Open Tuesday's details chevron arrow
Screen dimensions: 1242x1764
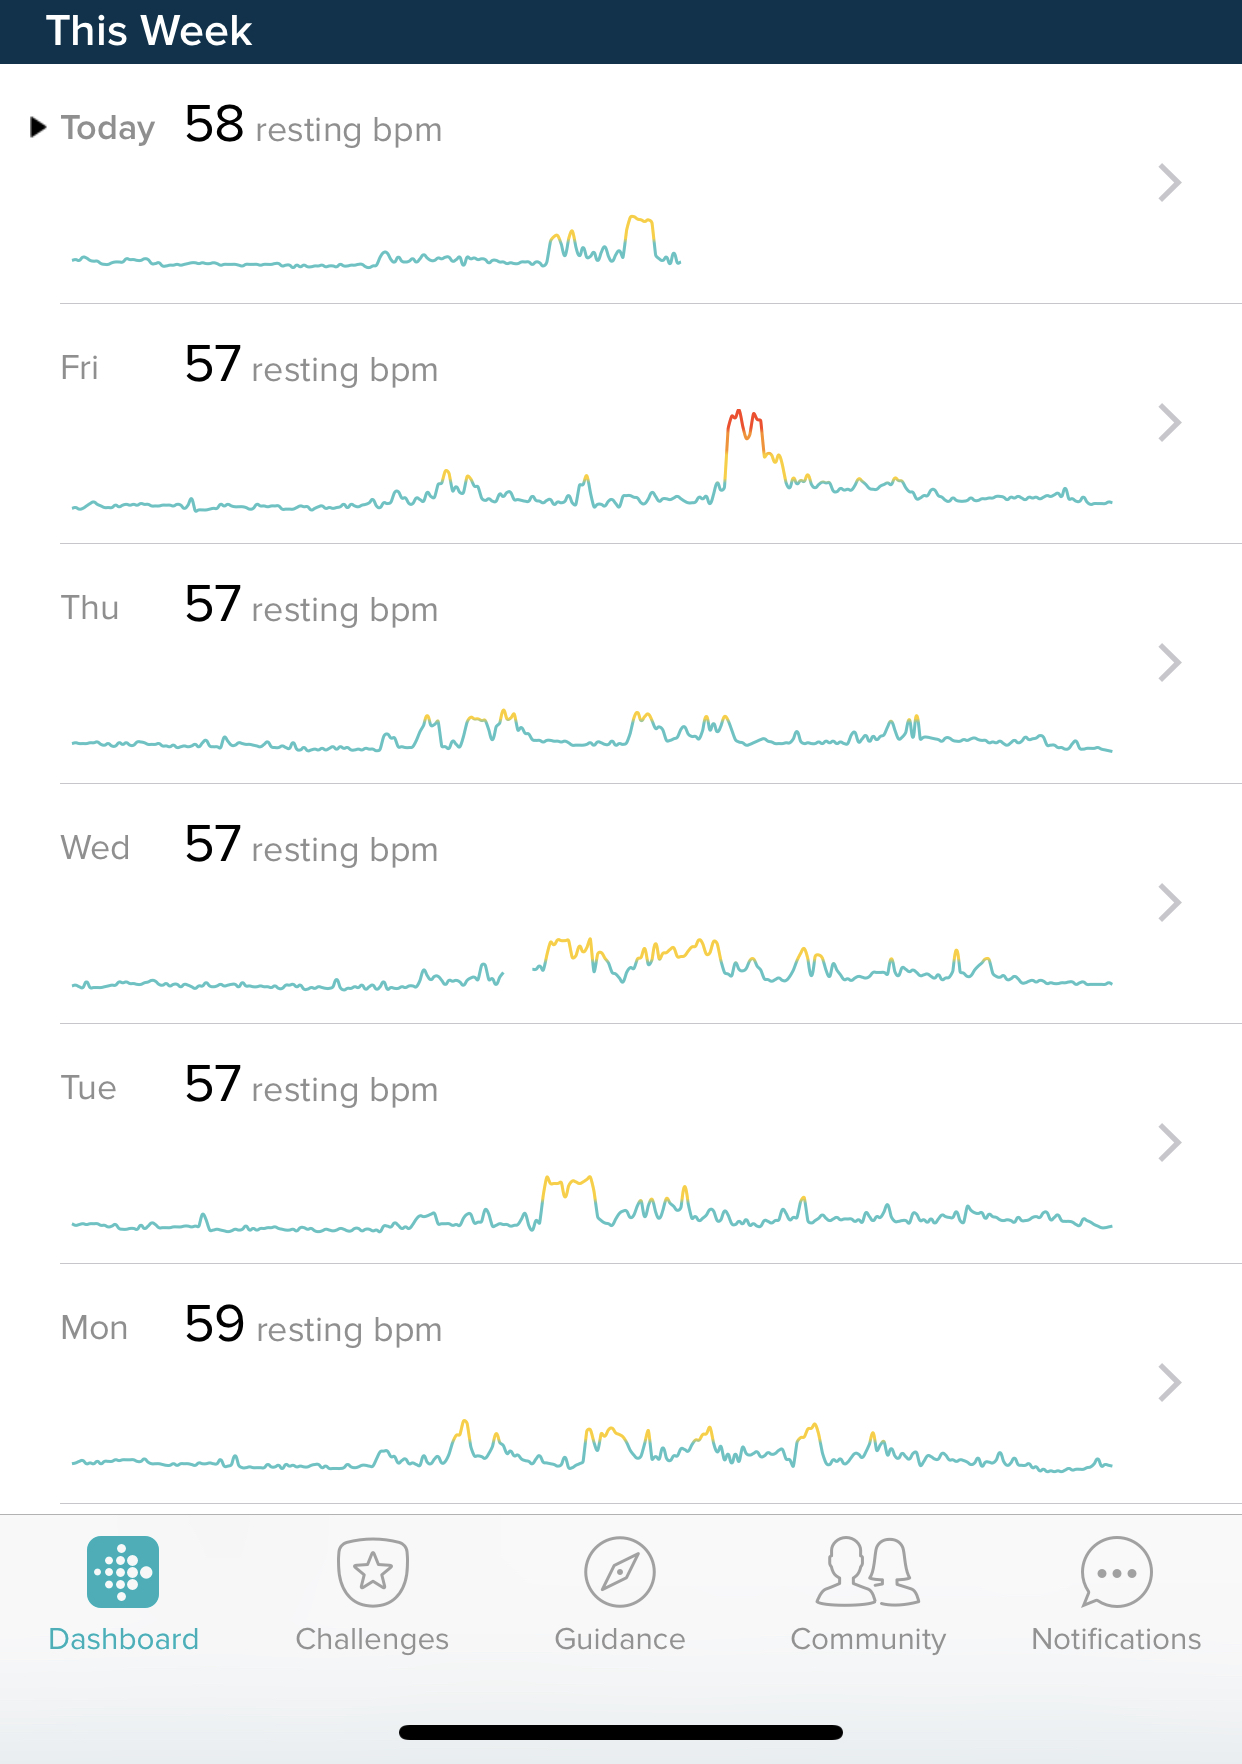coord(1169,1143)
